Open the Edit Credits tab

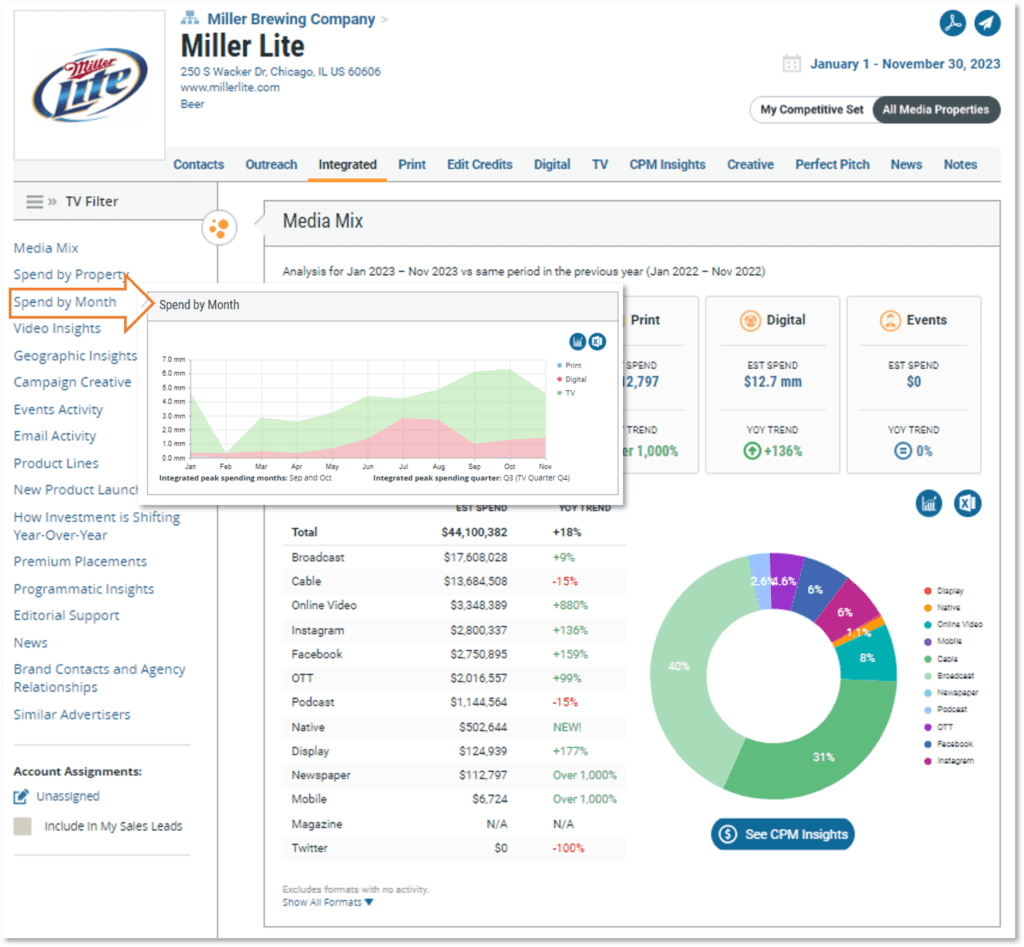tap(479, 165)
